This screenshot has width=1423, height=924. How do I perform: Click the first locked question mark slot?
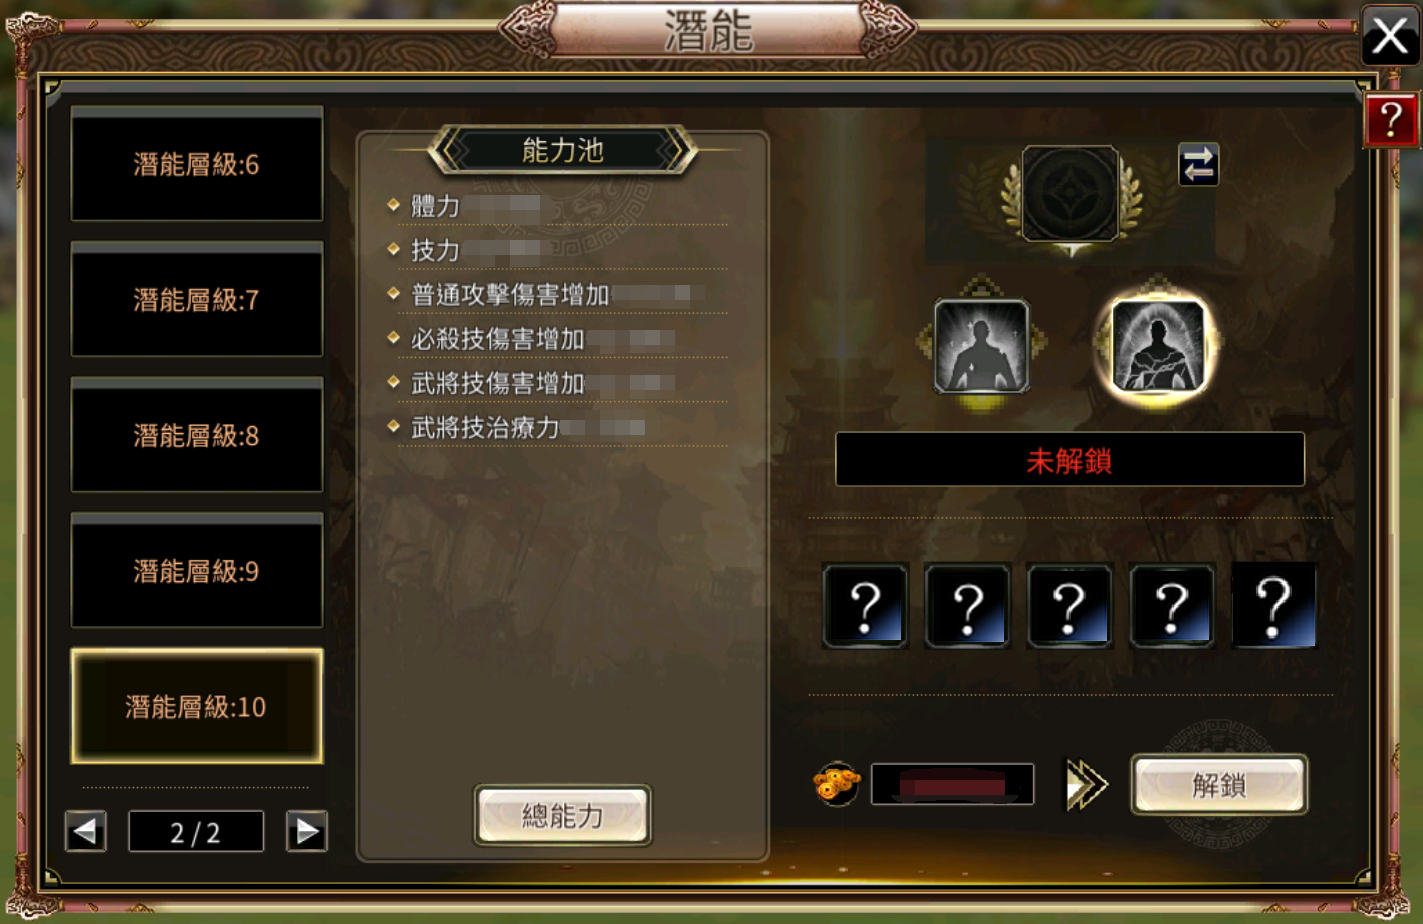tap(865, 606)
